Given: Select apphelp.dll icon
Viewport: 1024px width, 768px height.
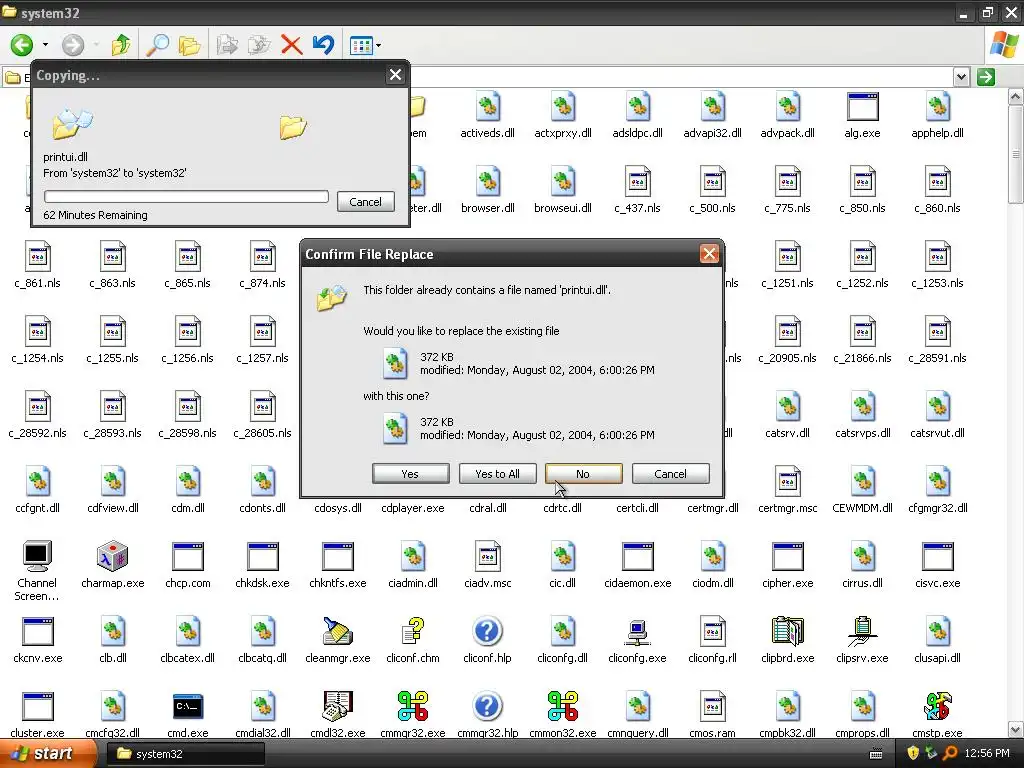Looking at the screenshot, I should point(937,108).
